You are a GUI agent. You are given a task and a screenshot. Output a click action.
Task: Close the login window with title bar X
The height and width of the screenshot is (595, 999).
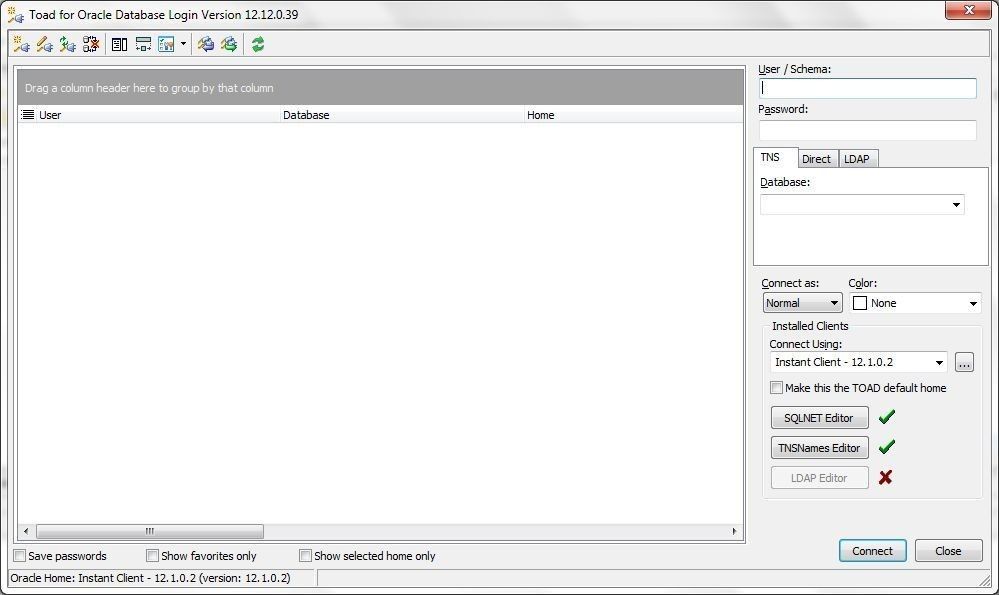[968, 10]
